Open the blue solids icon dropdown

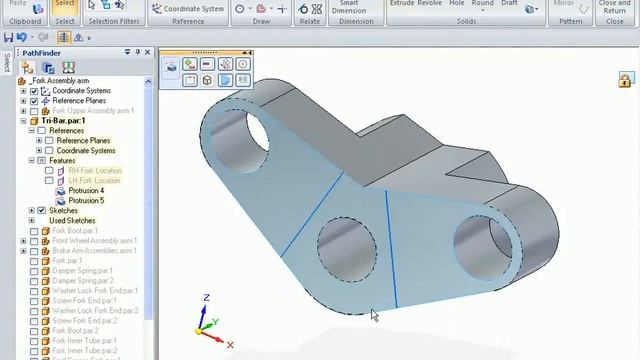536,9
